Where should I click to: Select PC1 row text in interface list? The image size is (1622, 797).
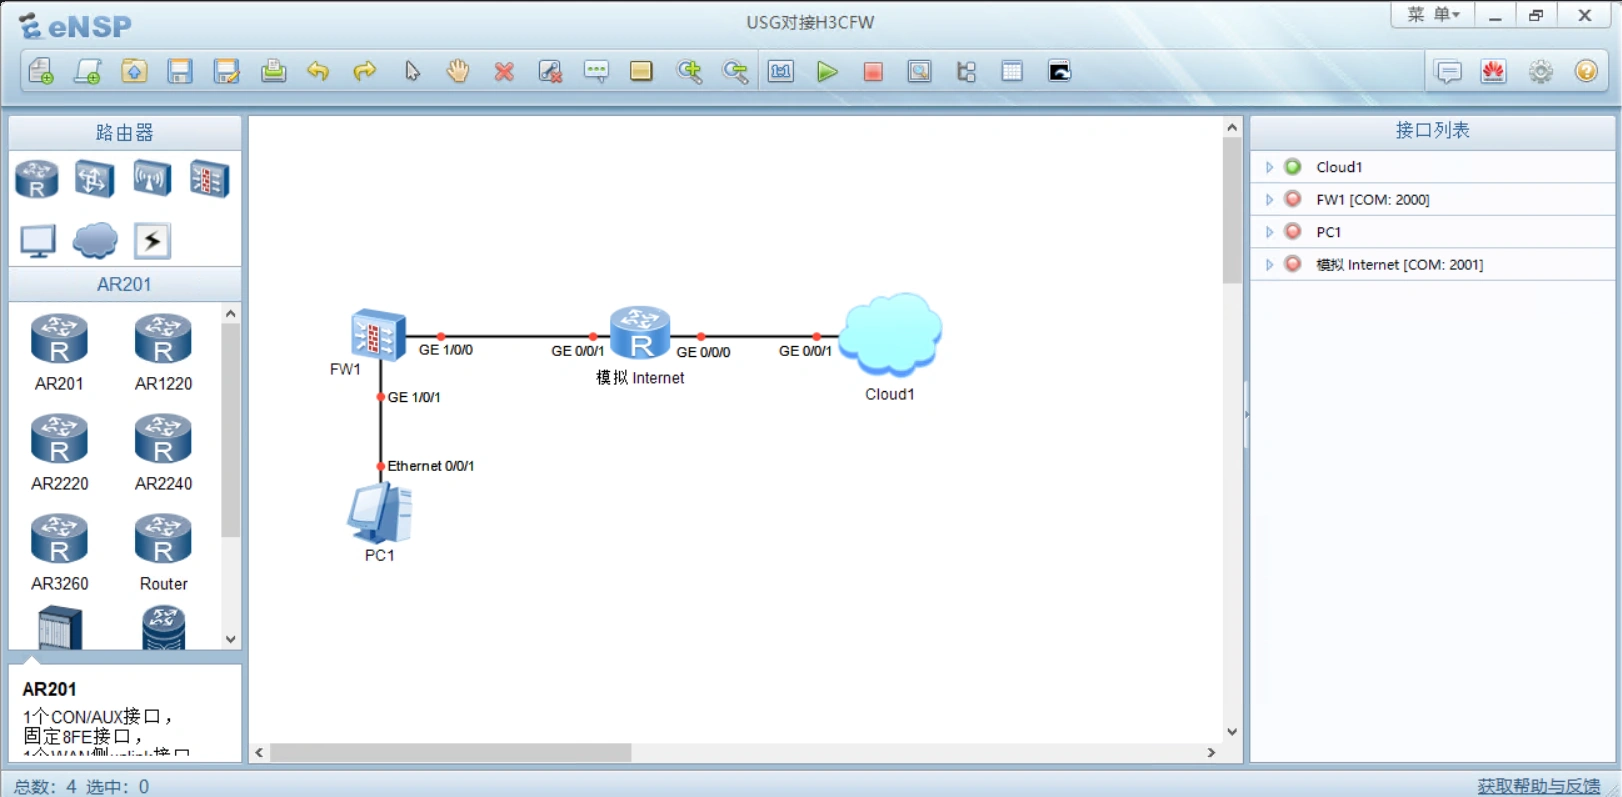[x=1328, y=232]
